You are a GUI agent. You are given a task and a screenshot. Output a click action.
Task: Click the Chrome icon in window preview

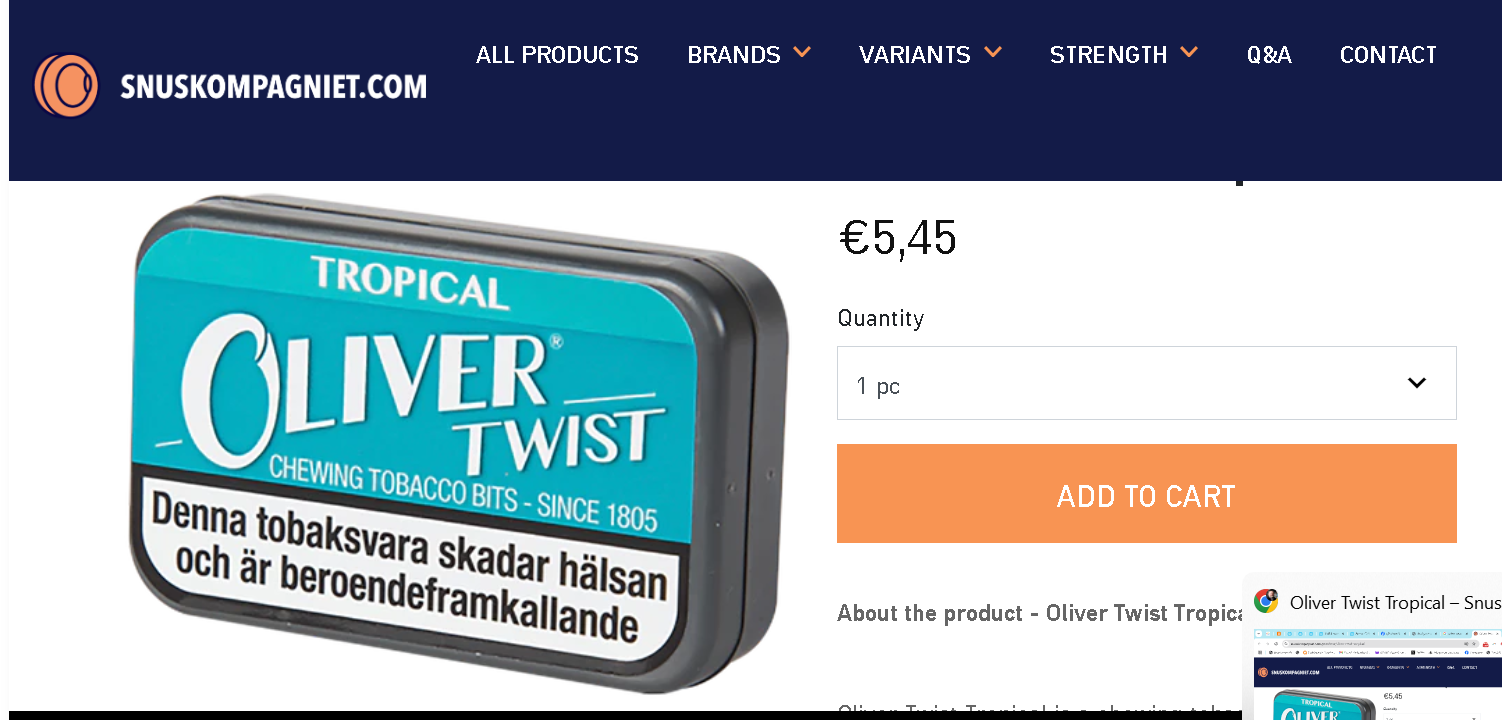[1266, 601]
